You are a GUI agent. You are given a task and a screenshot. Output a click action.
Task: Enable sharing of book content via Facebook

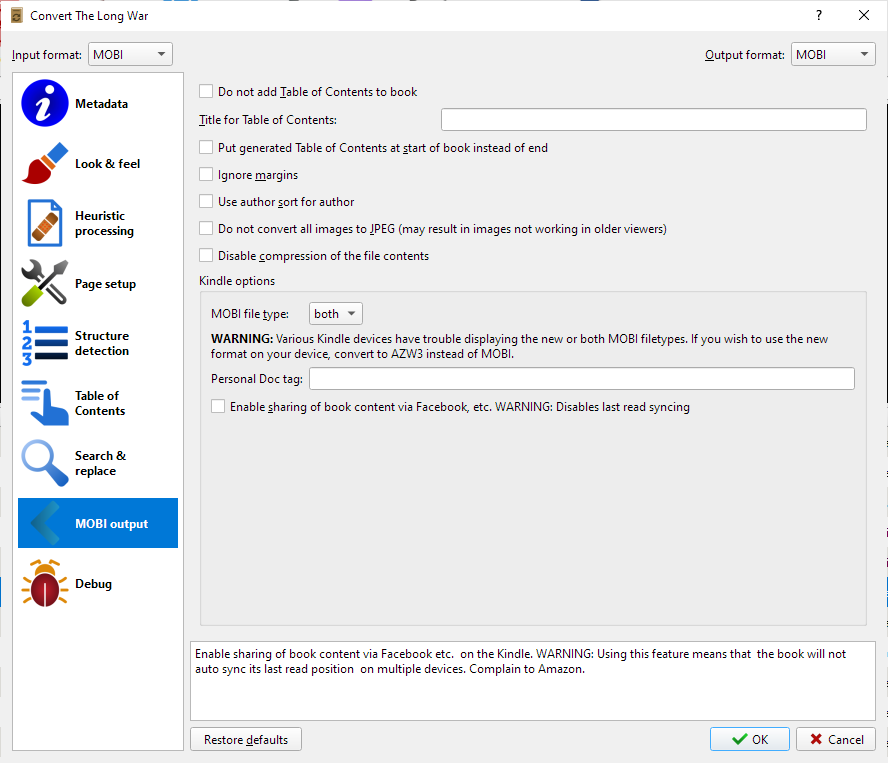point(218,406)
